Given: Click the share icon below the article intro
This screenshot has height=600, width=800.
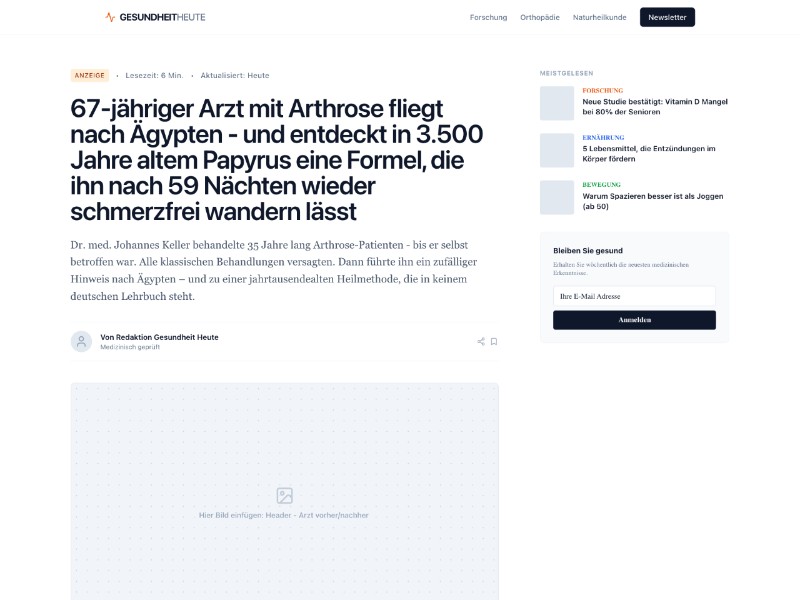Looking at the screenshot, I should coord(481,341).
